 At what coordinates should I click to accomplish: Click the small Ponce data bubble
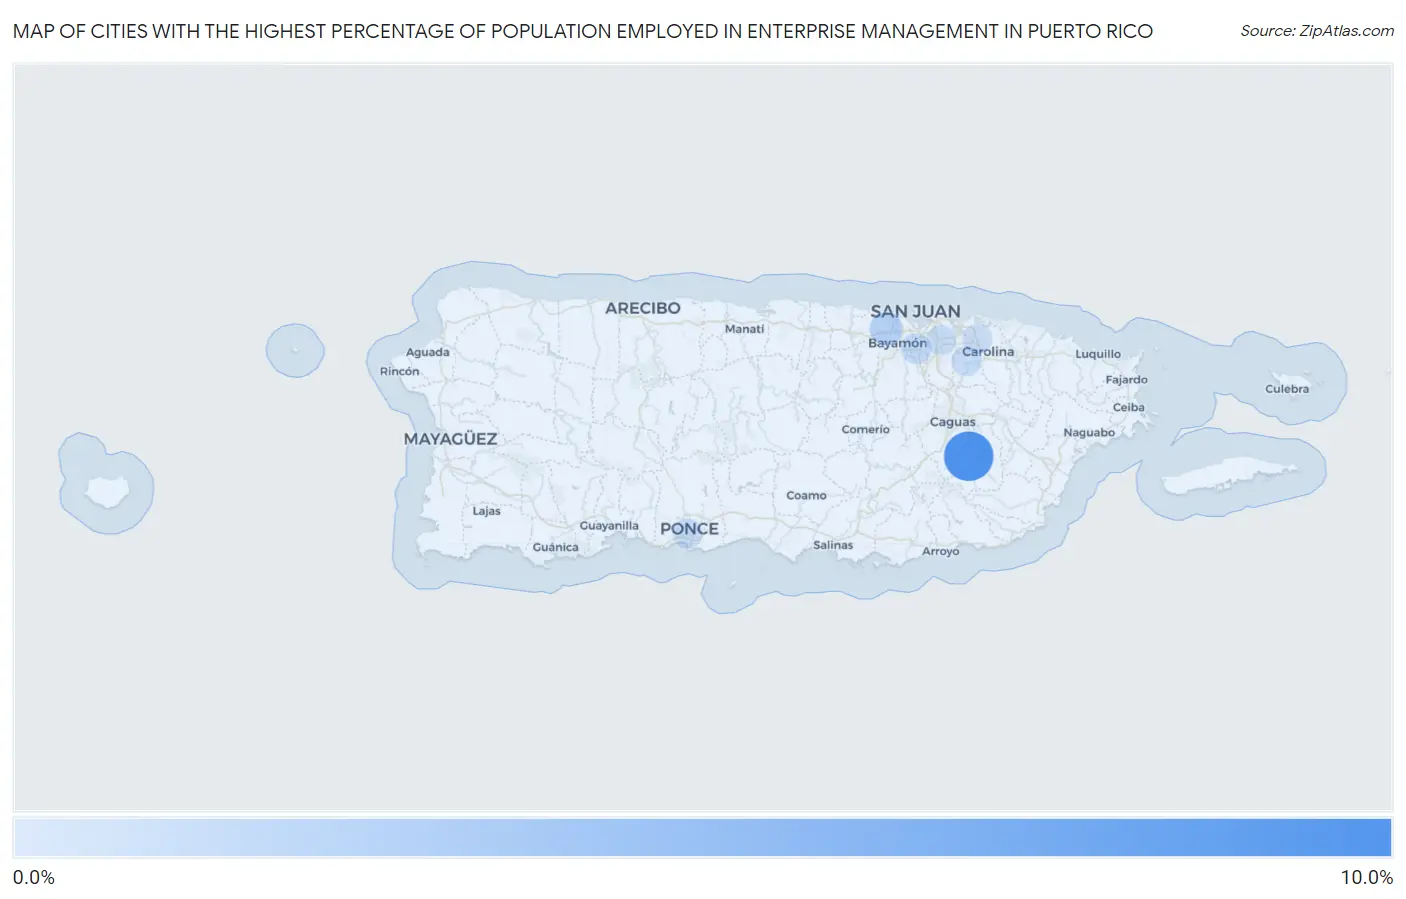click(x=686, y=534)
